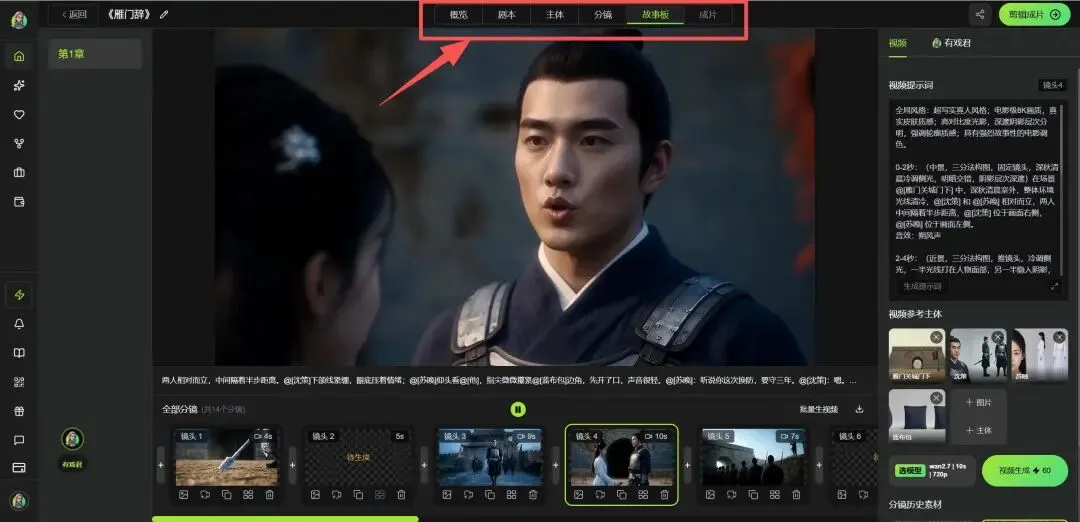Click the QR code sidebar icon

[x=19, y=382]
